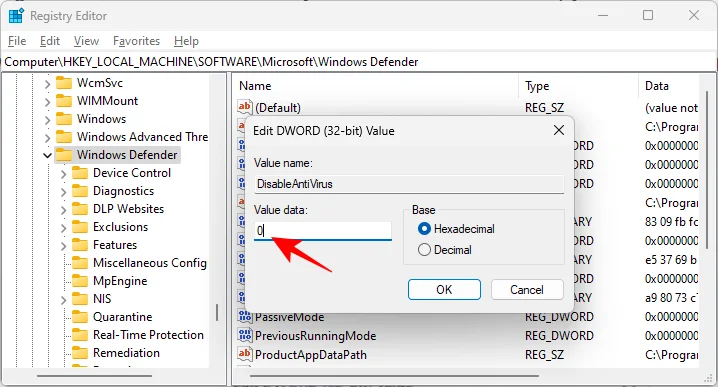718x387 pixels.
Task: Expand the Features subkey
Action: click(x=64, y=245)
